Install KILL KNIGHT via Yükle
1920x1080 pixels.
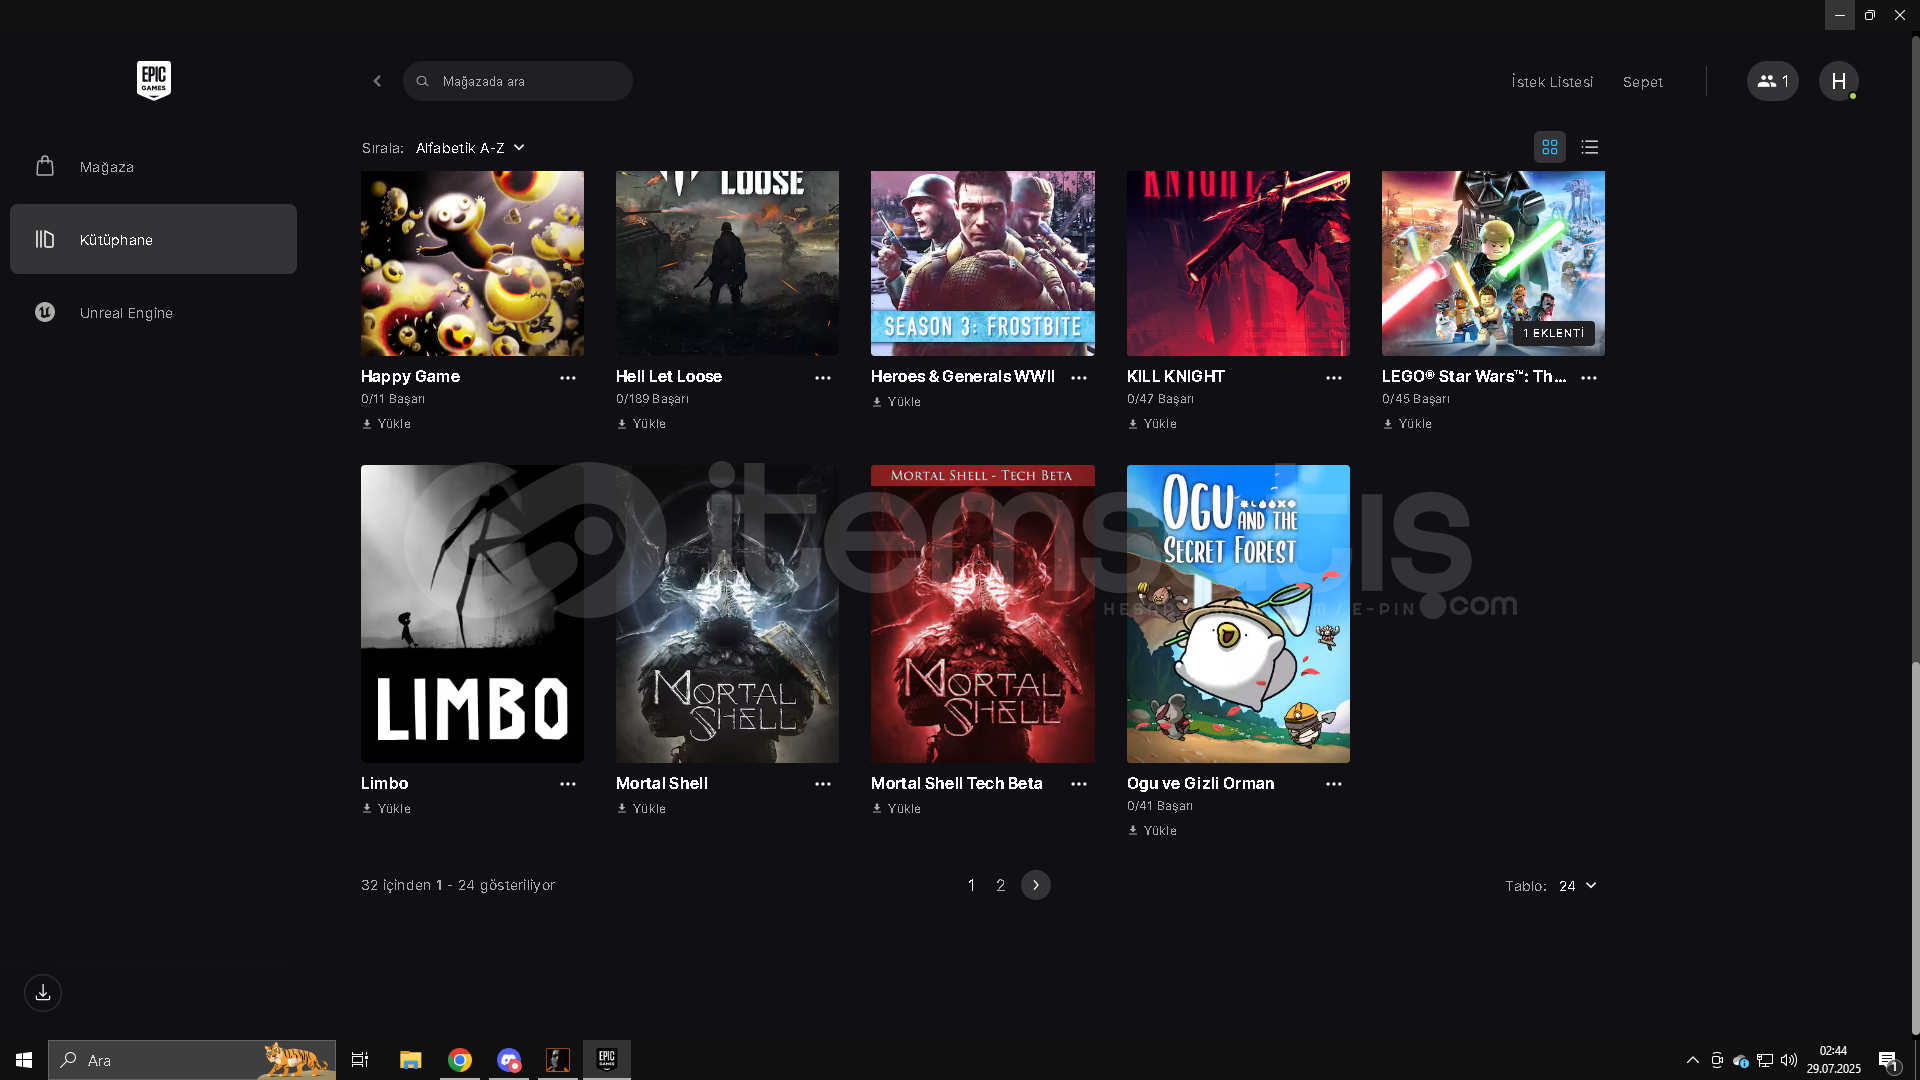pos(1152,424)
